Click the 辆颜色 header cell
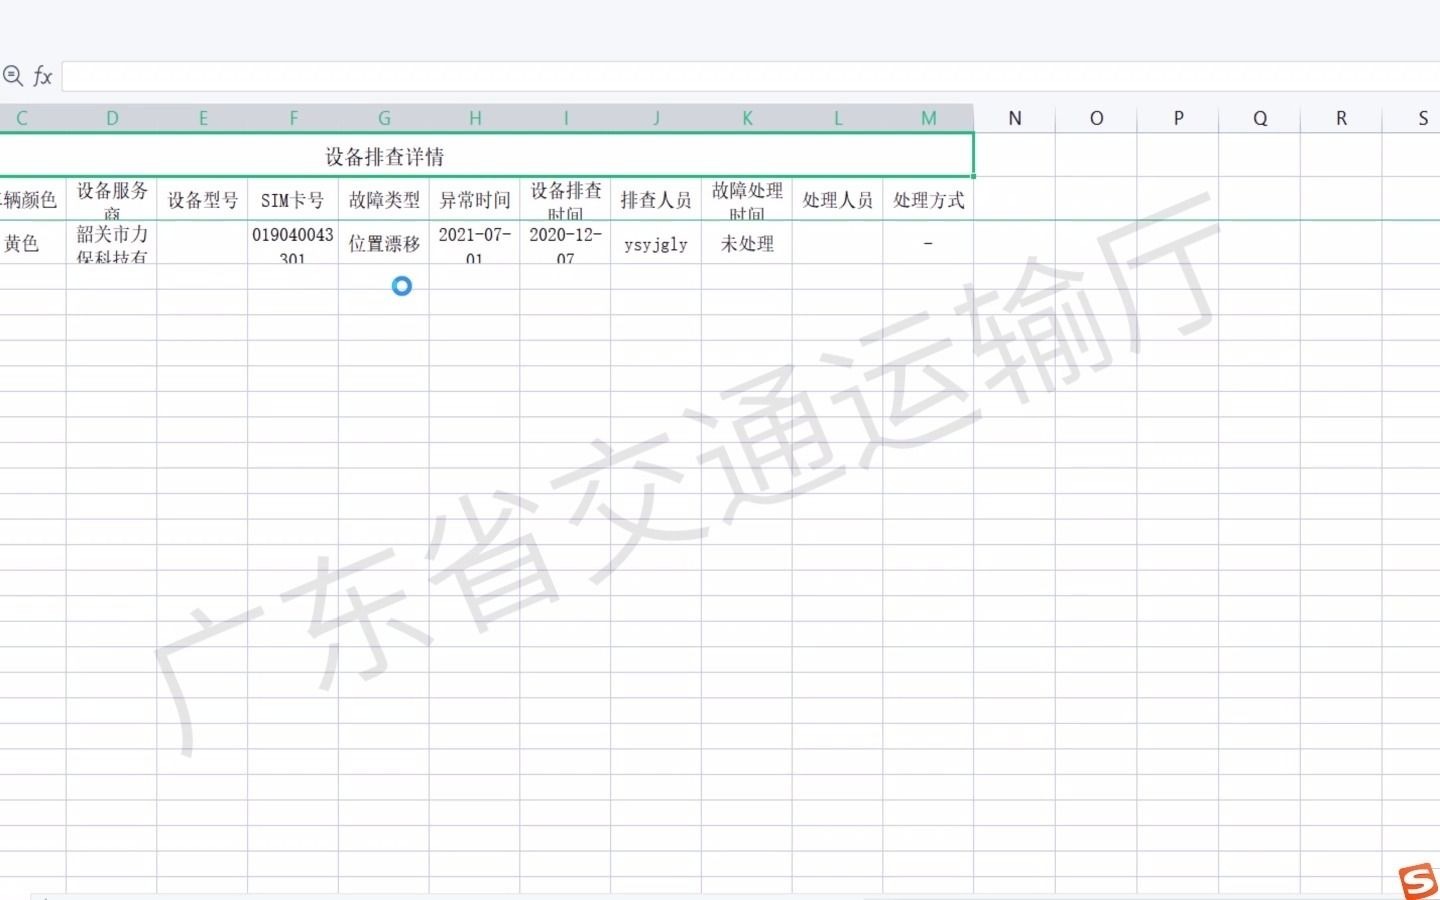This screenshot has width=1440, height=900. [33, 200]
